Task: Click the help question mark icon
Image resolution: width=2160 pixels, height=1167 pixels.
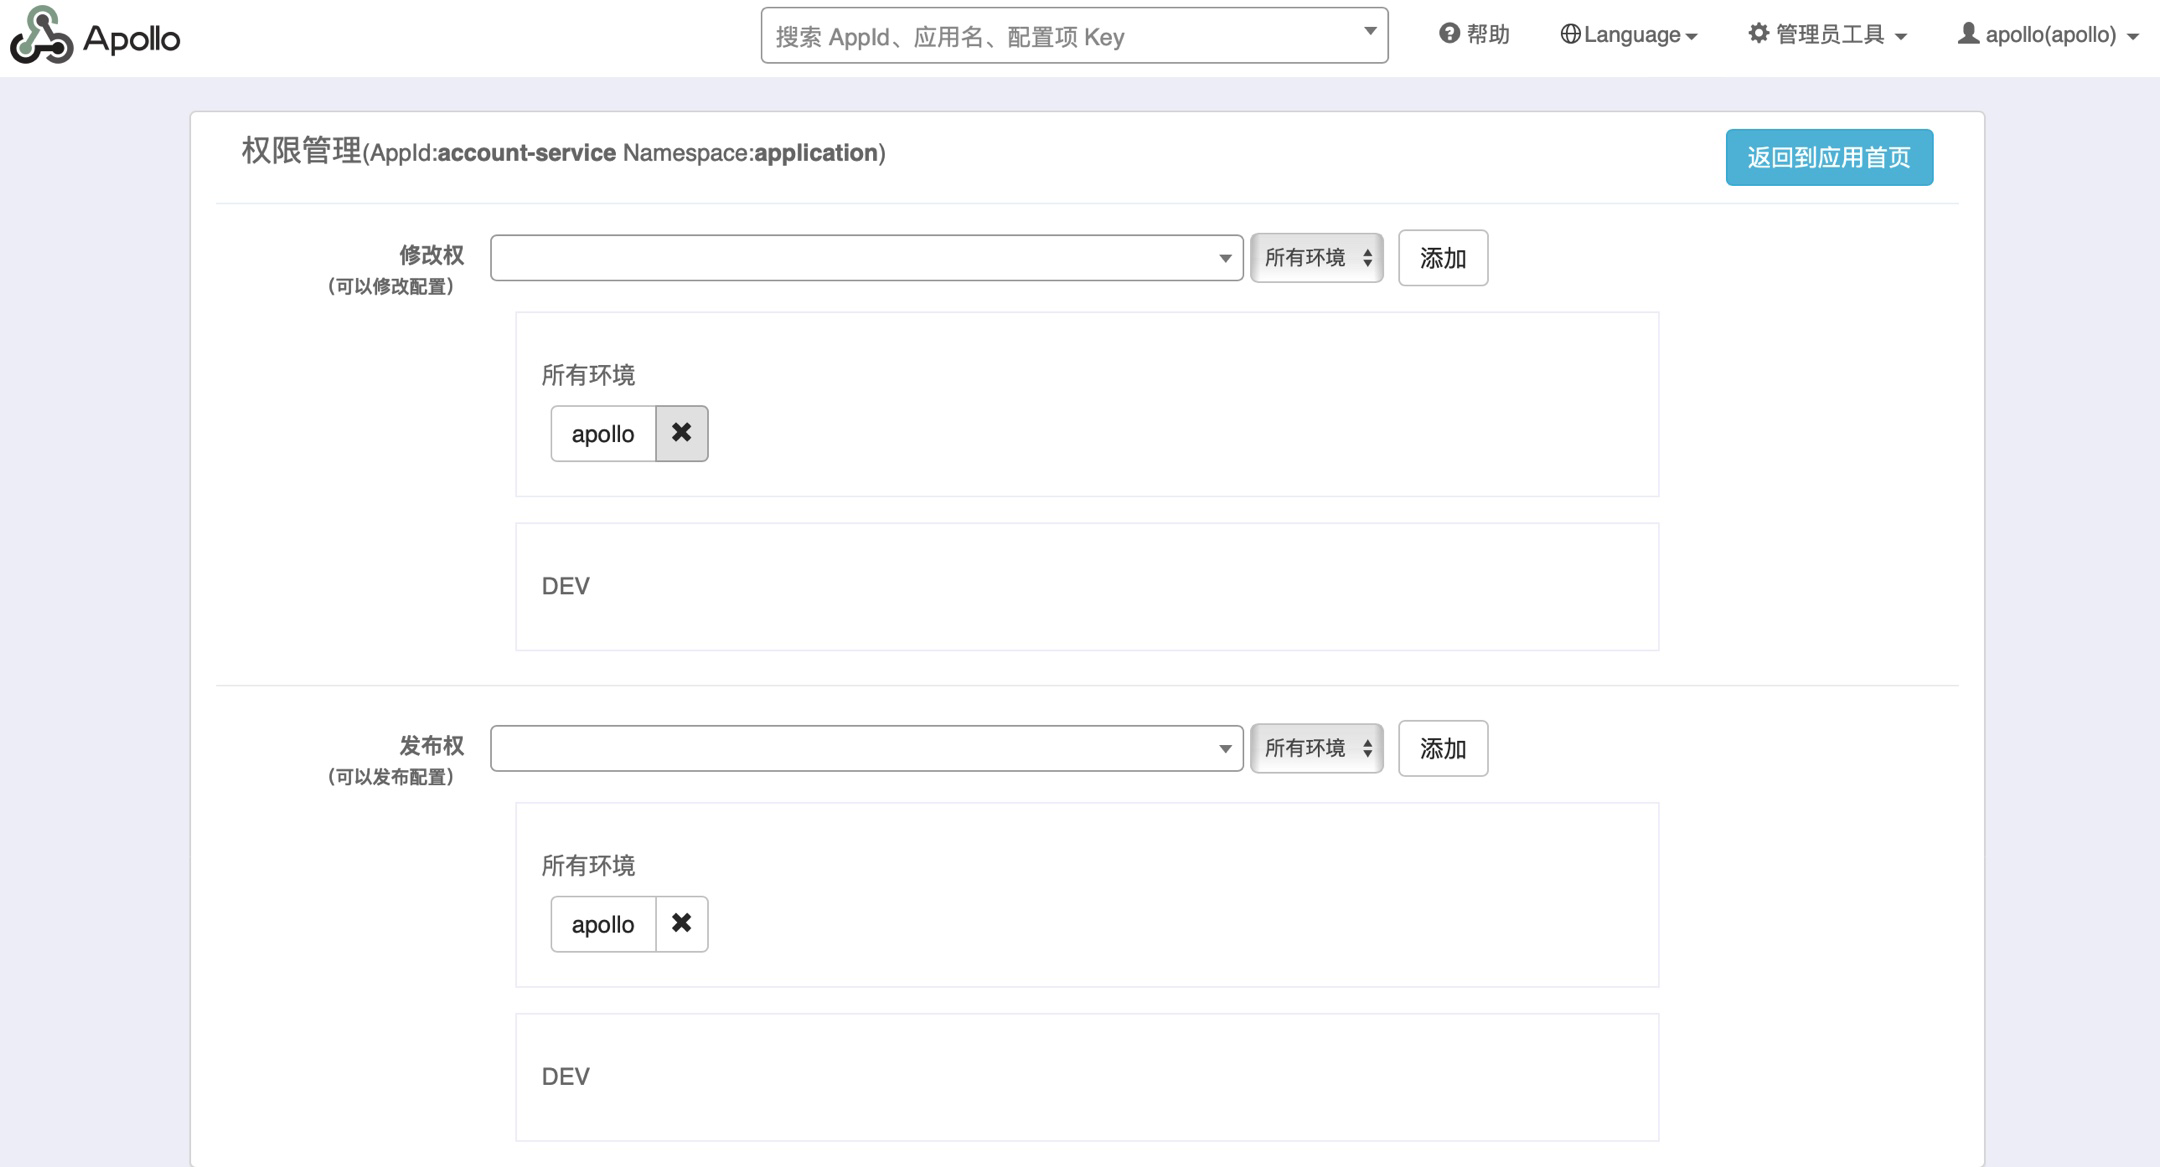Action: click(1449, 34)
